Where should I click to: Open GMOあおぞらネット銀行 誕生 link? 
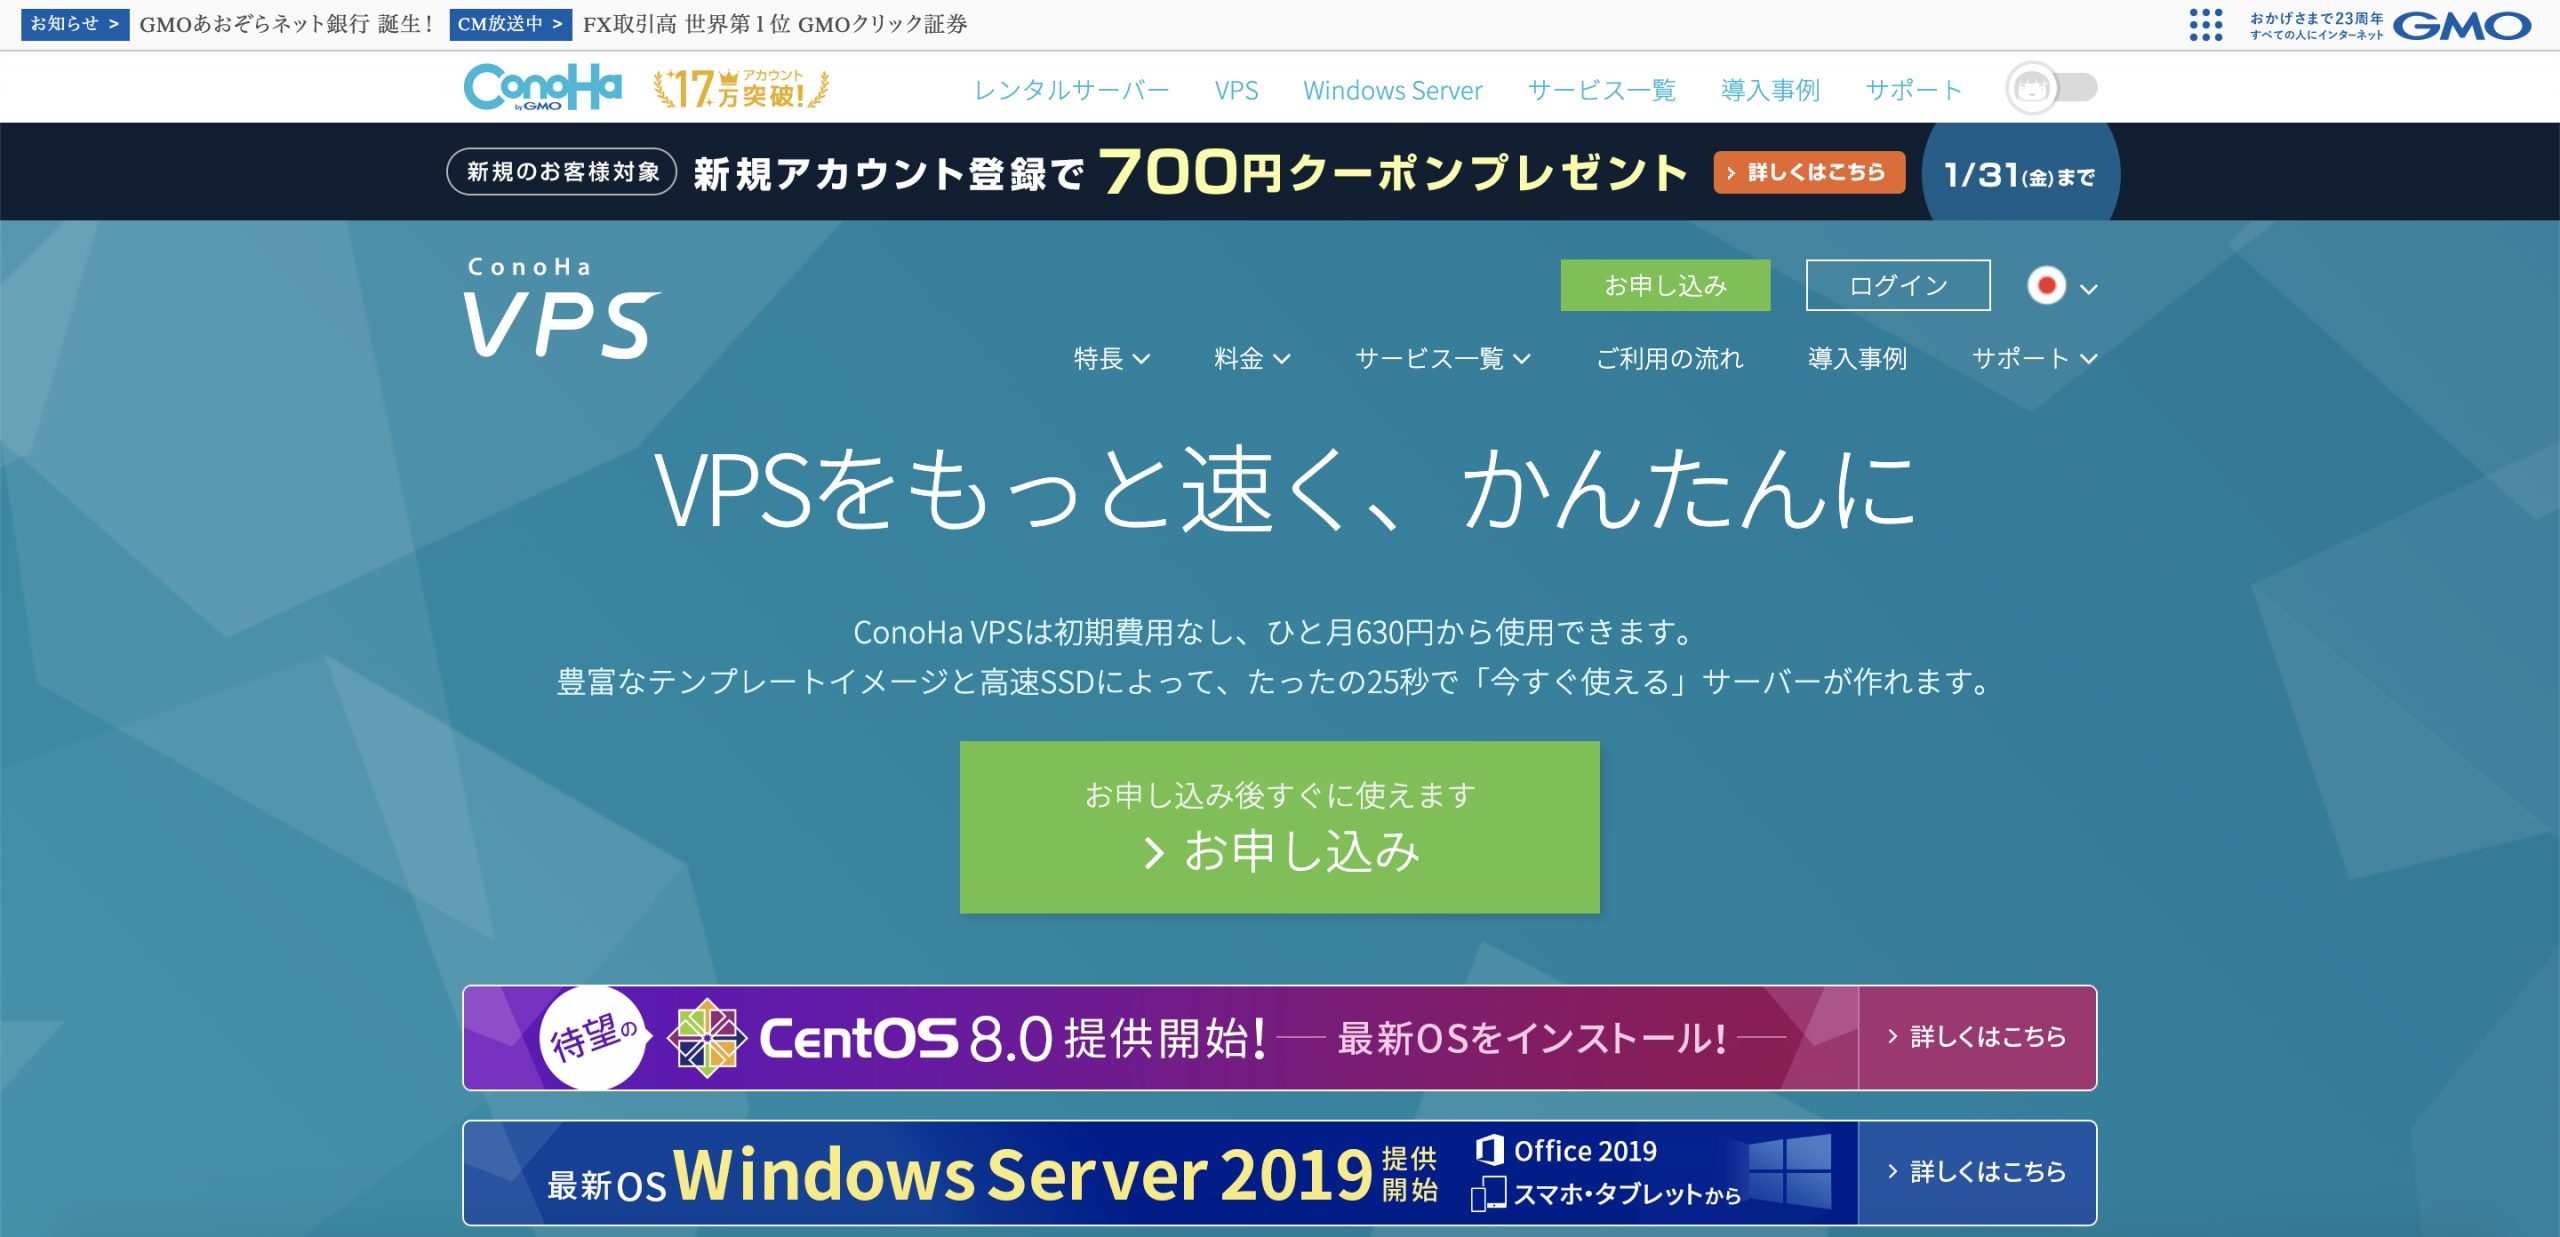[286, 24]
